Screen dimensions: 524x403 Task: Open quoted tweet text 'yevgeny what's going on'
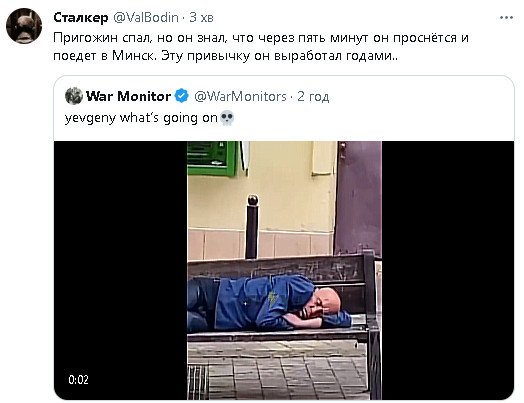tap(141, 118)
